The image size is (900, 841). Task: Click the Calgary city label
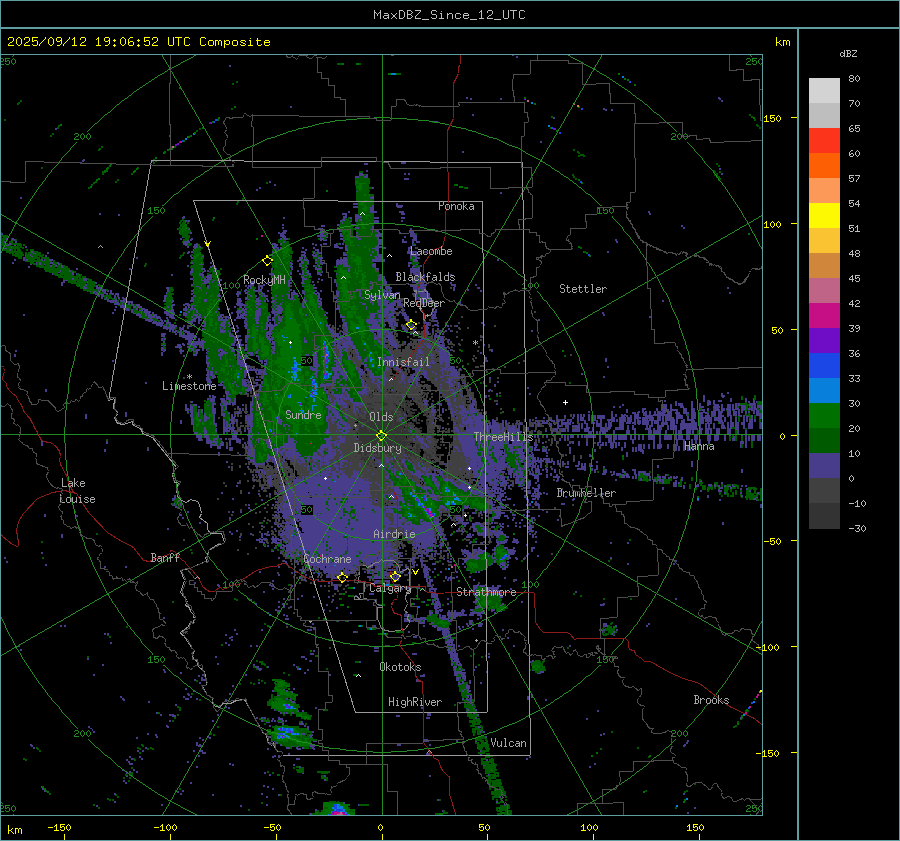390,588
